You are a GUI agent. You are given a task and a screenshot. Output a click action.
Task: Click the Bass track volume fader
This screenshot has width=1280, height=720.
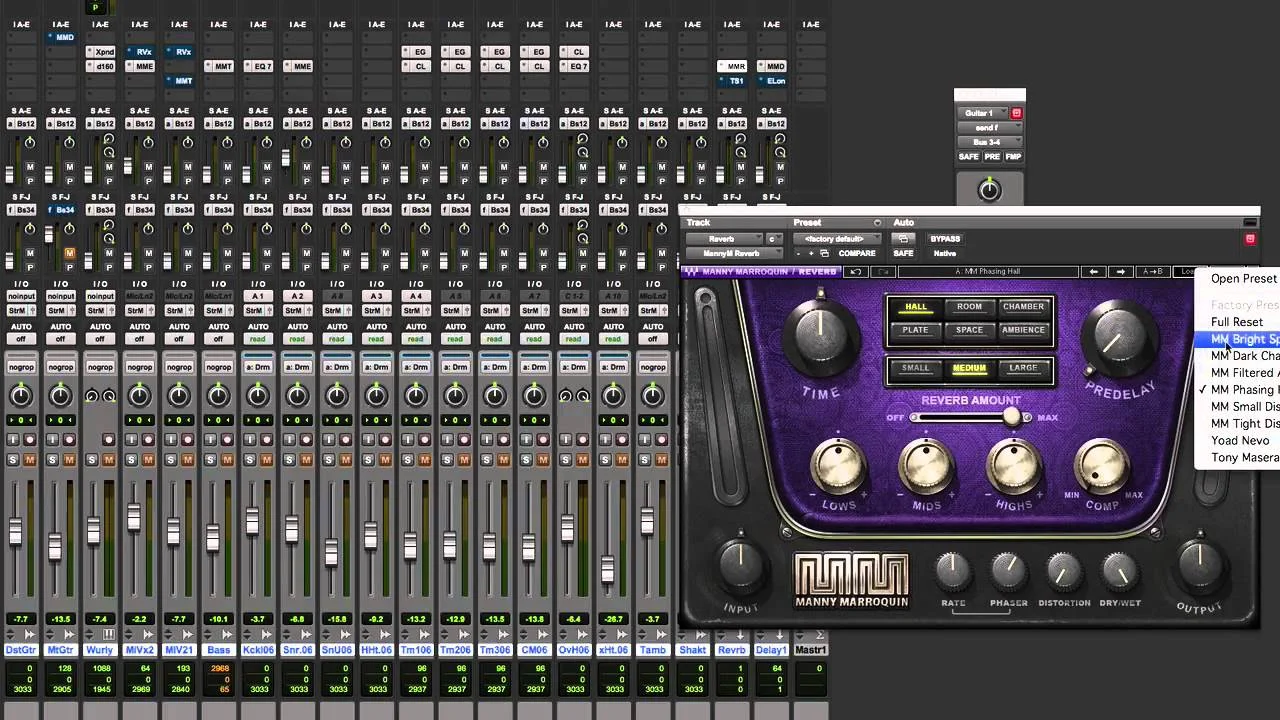click(x=212, y=535)
